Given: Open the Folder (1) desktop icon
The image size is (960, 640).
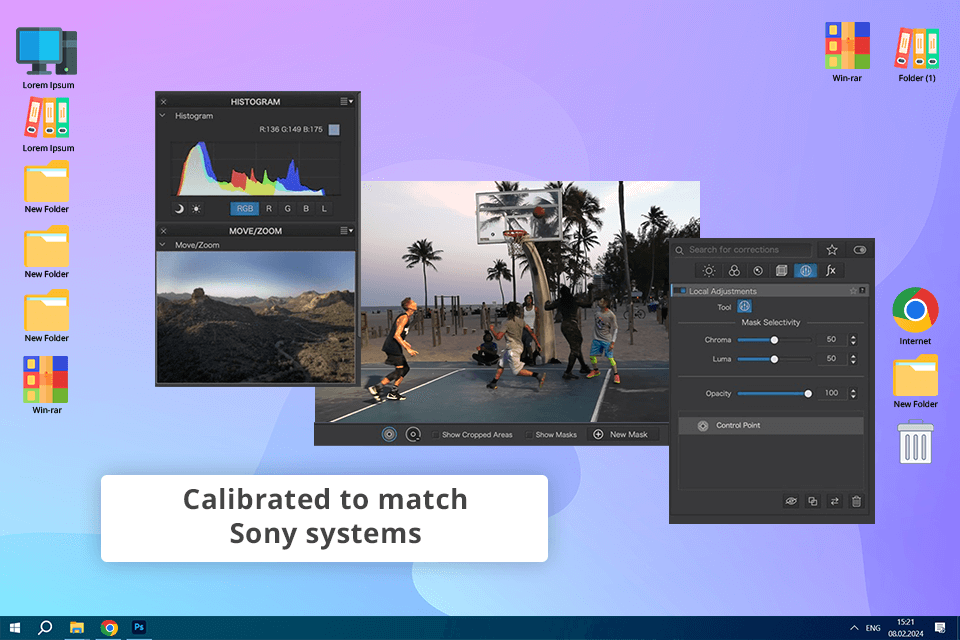Looking at the screenshot, I should 917,54.
